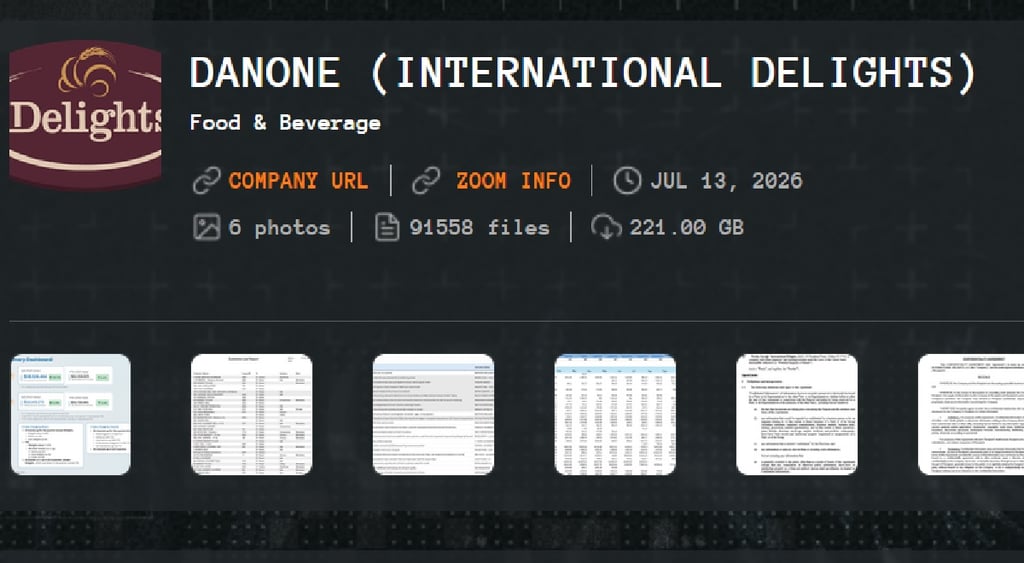Open the sixth thumbnail, partially cut off at the edge

(x=971, y=414)
